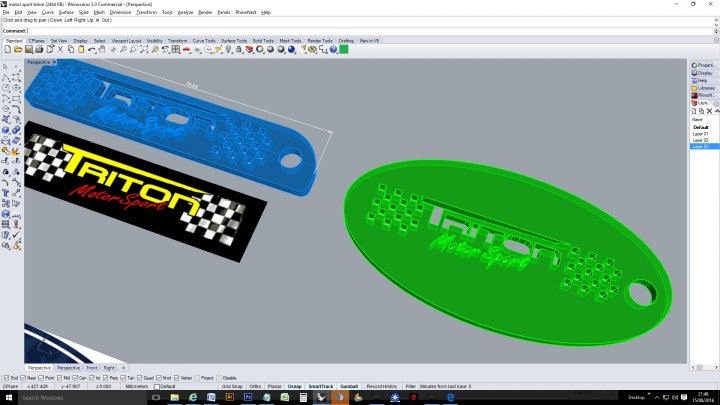Click the Copy icon in the Standard toolbar
Screen dimensions: 720x405
point(71,50)
